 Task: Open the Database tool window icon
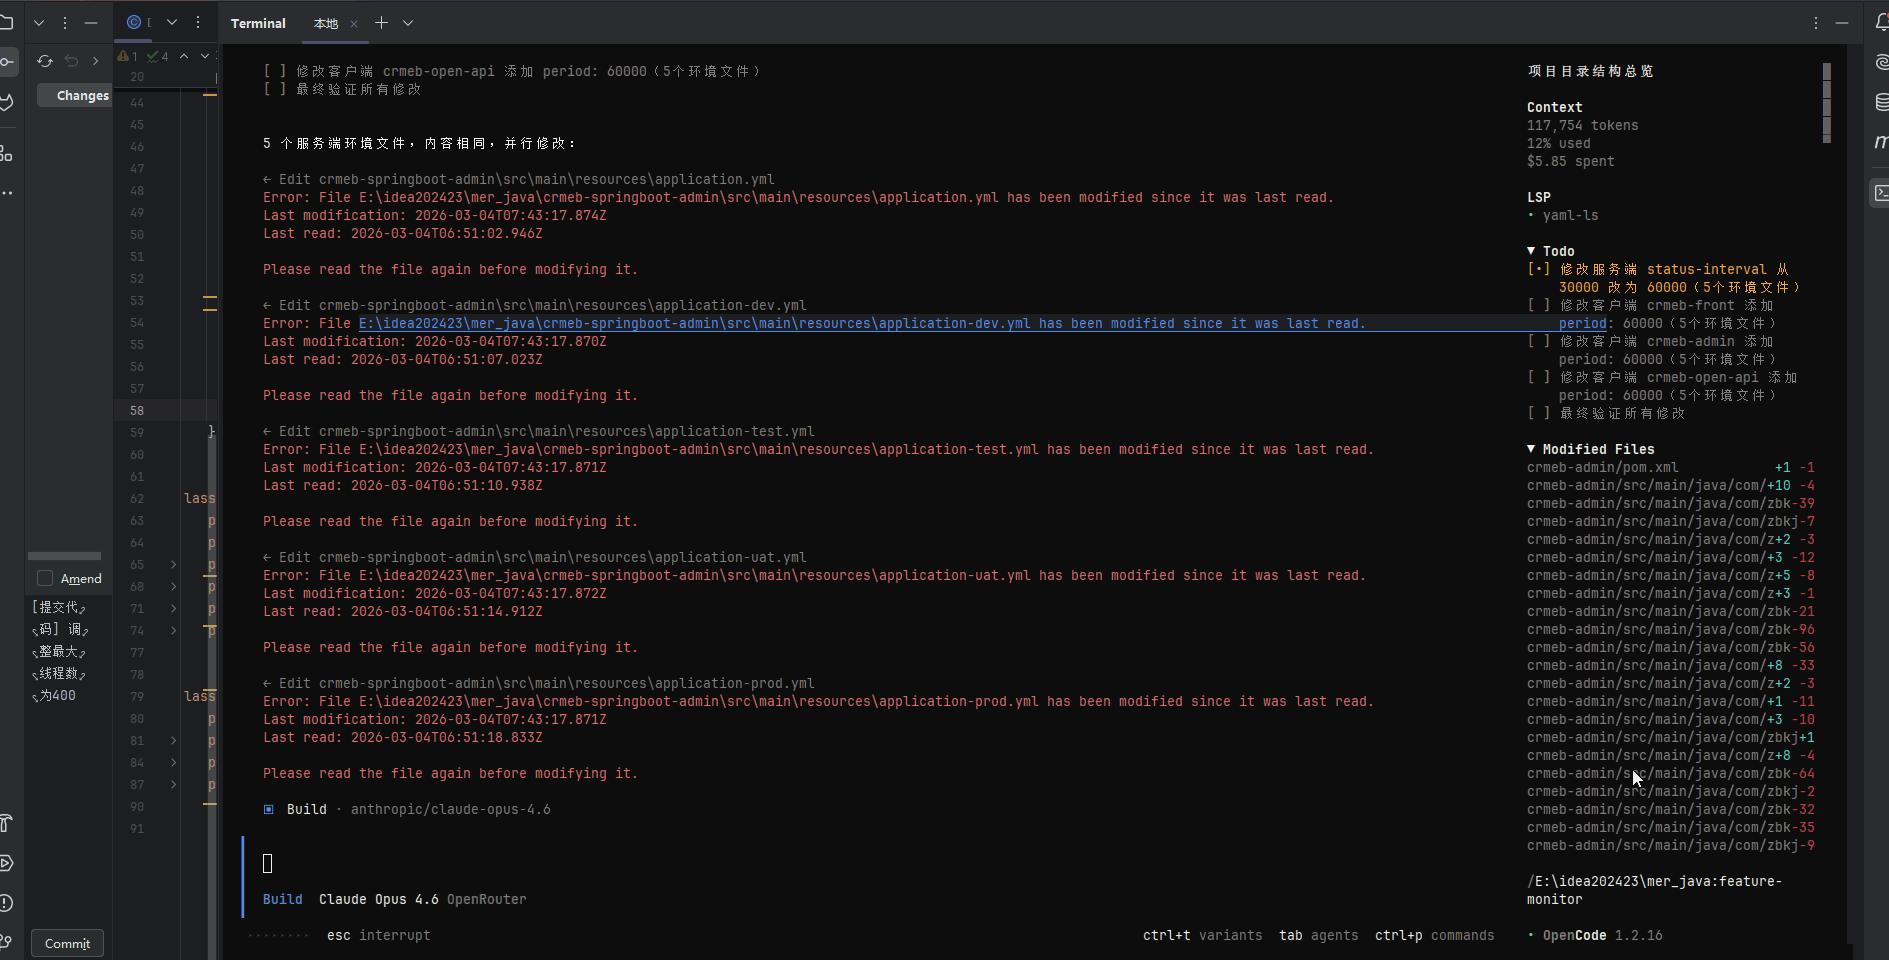click(x=1881, y=102)
